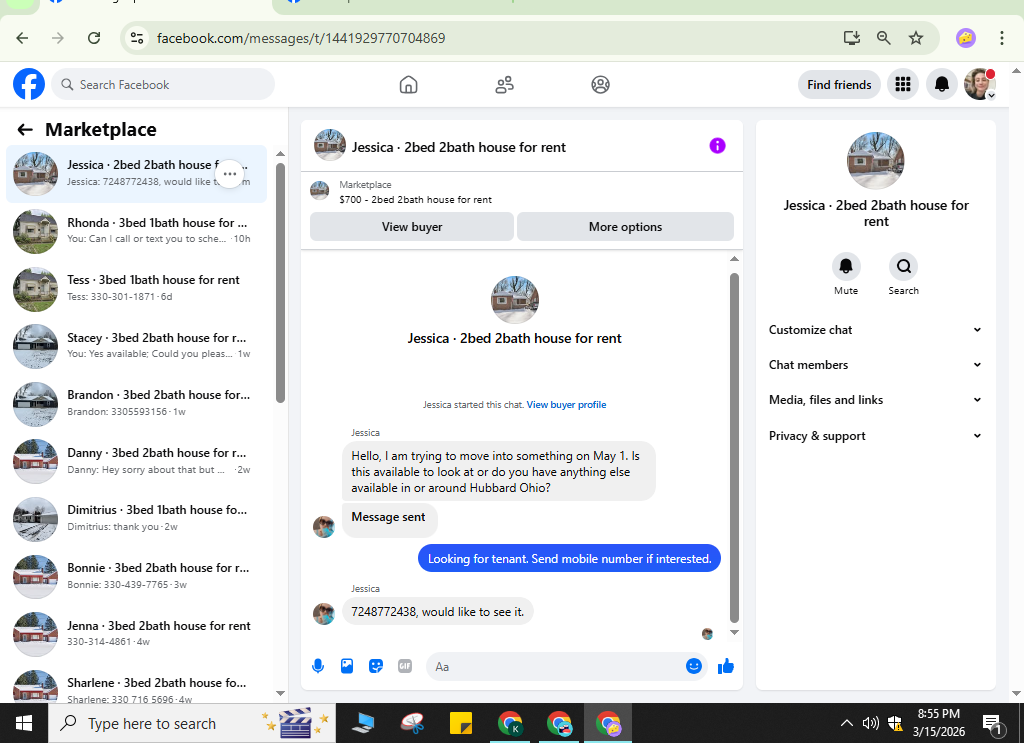The image size is (1024, 743).
Task: Click the conversation list scroll-down arrow
Action: pyautogui.click(x=280, y=693)
